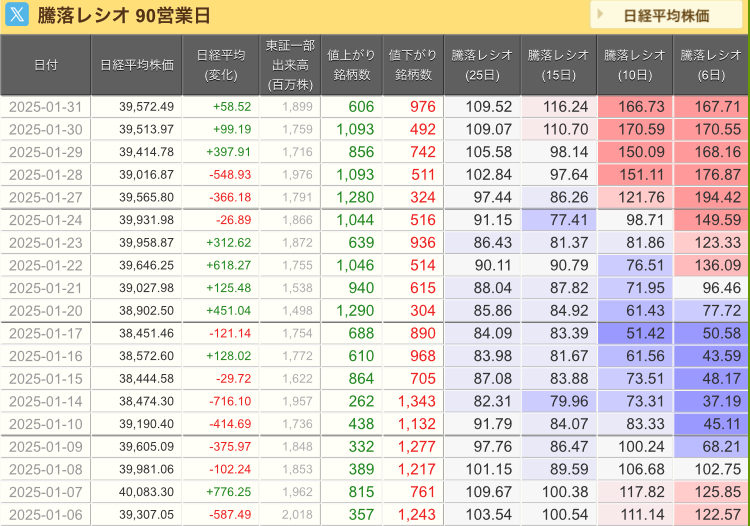Viewport: 750px width, 526px height.
Task: Select date cell 2025-01-08
Action: pos(45,469)
